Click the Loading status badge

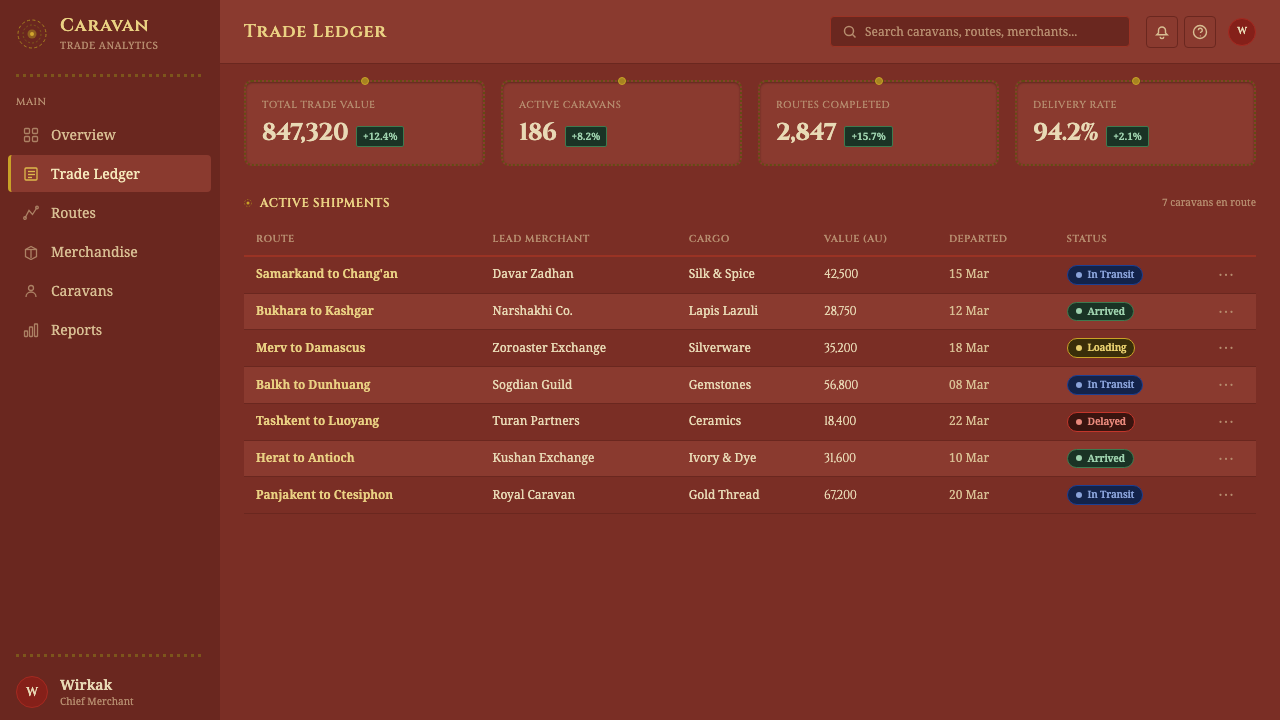[x=1100, y=348]
